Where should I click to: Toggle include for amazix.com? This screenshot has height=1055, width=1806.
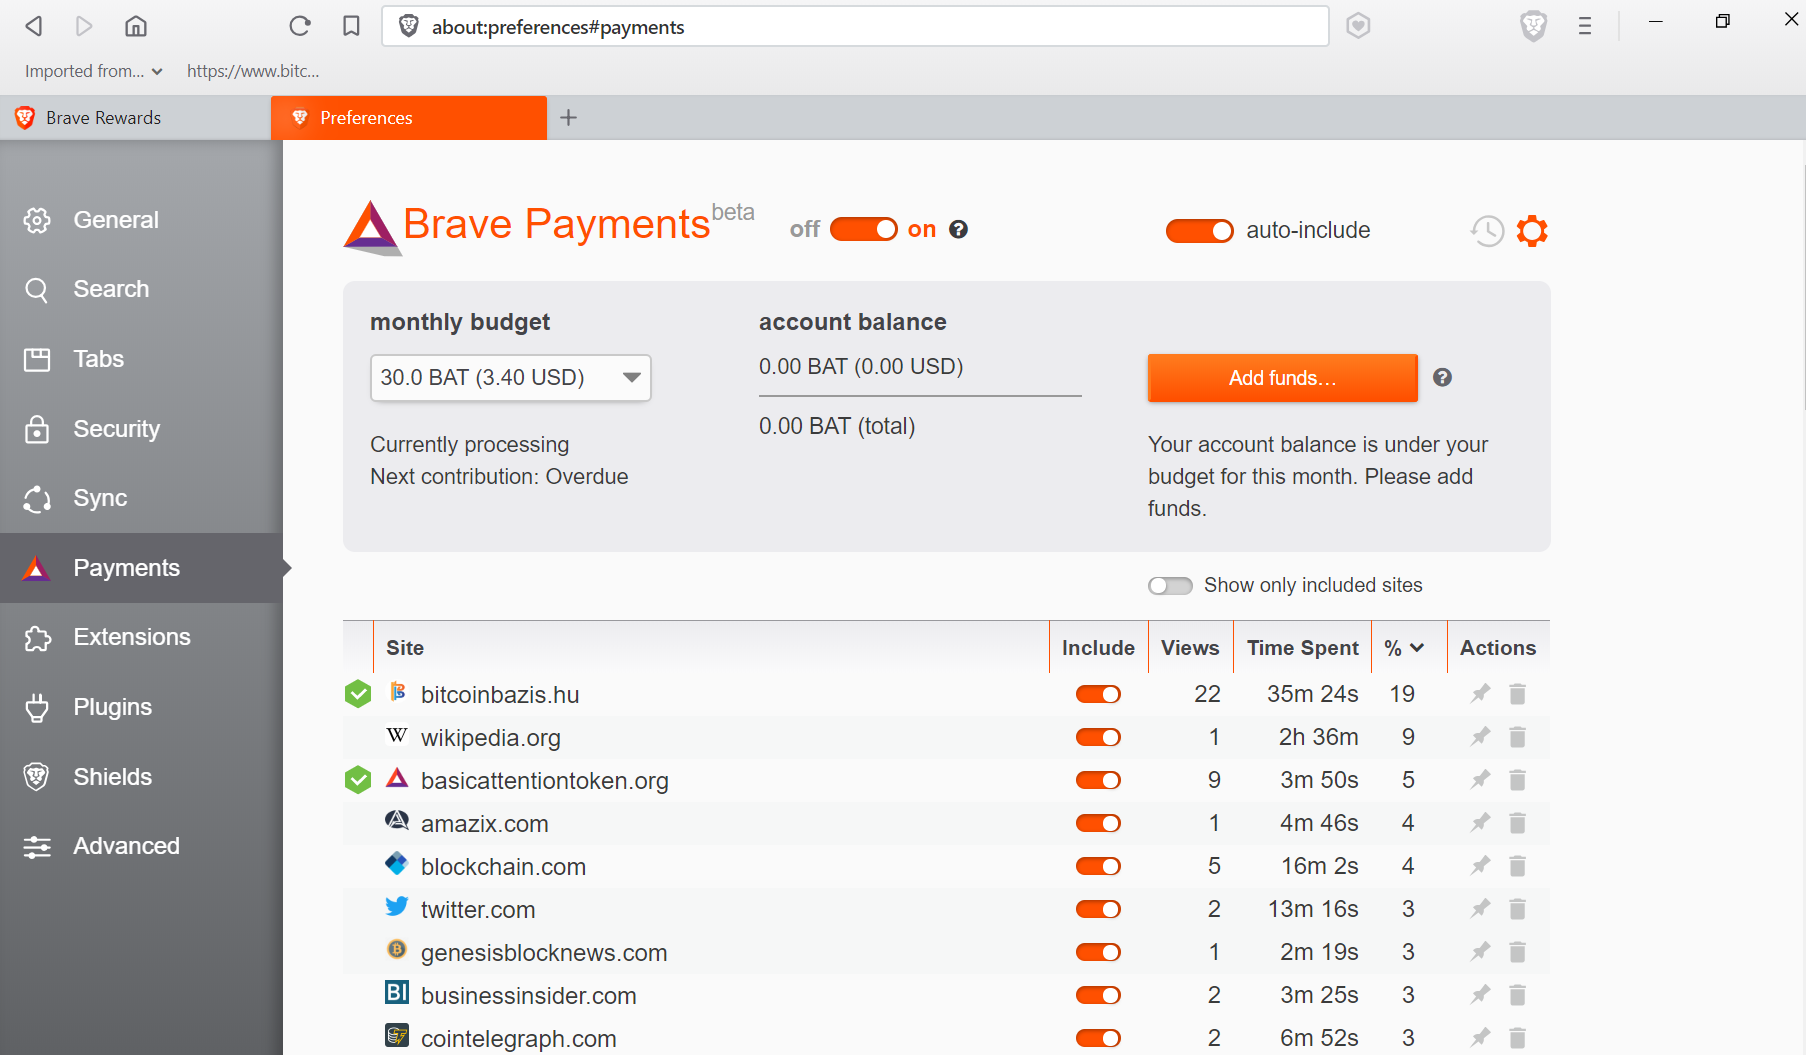(x=1098, y=823)
